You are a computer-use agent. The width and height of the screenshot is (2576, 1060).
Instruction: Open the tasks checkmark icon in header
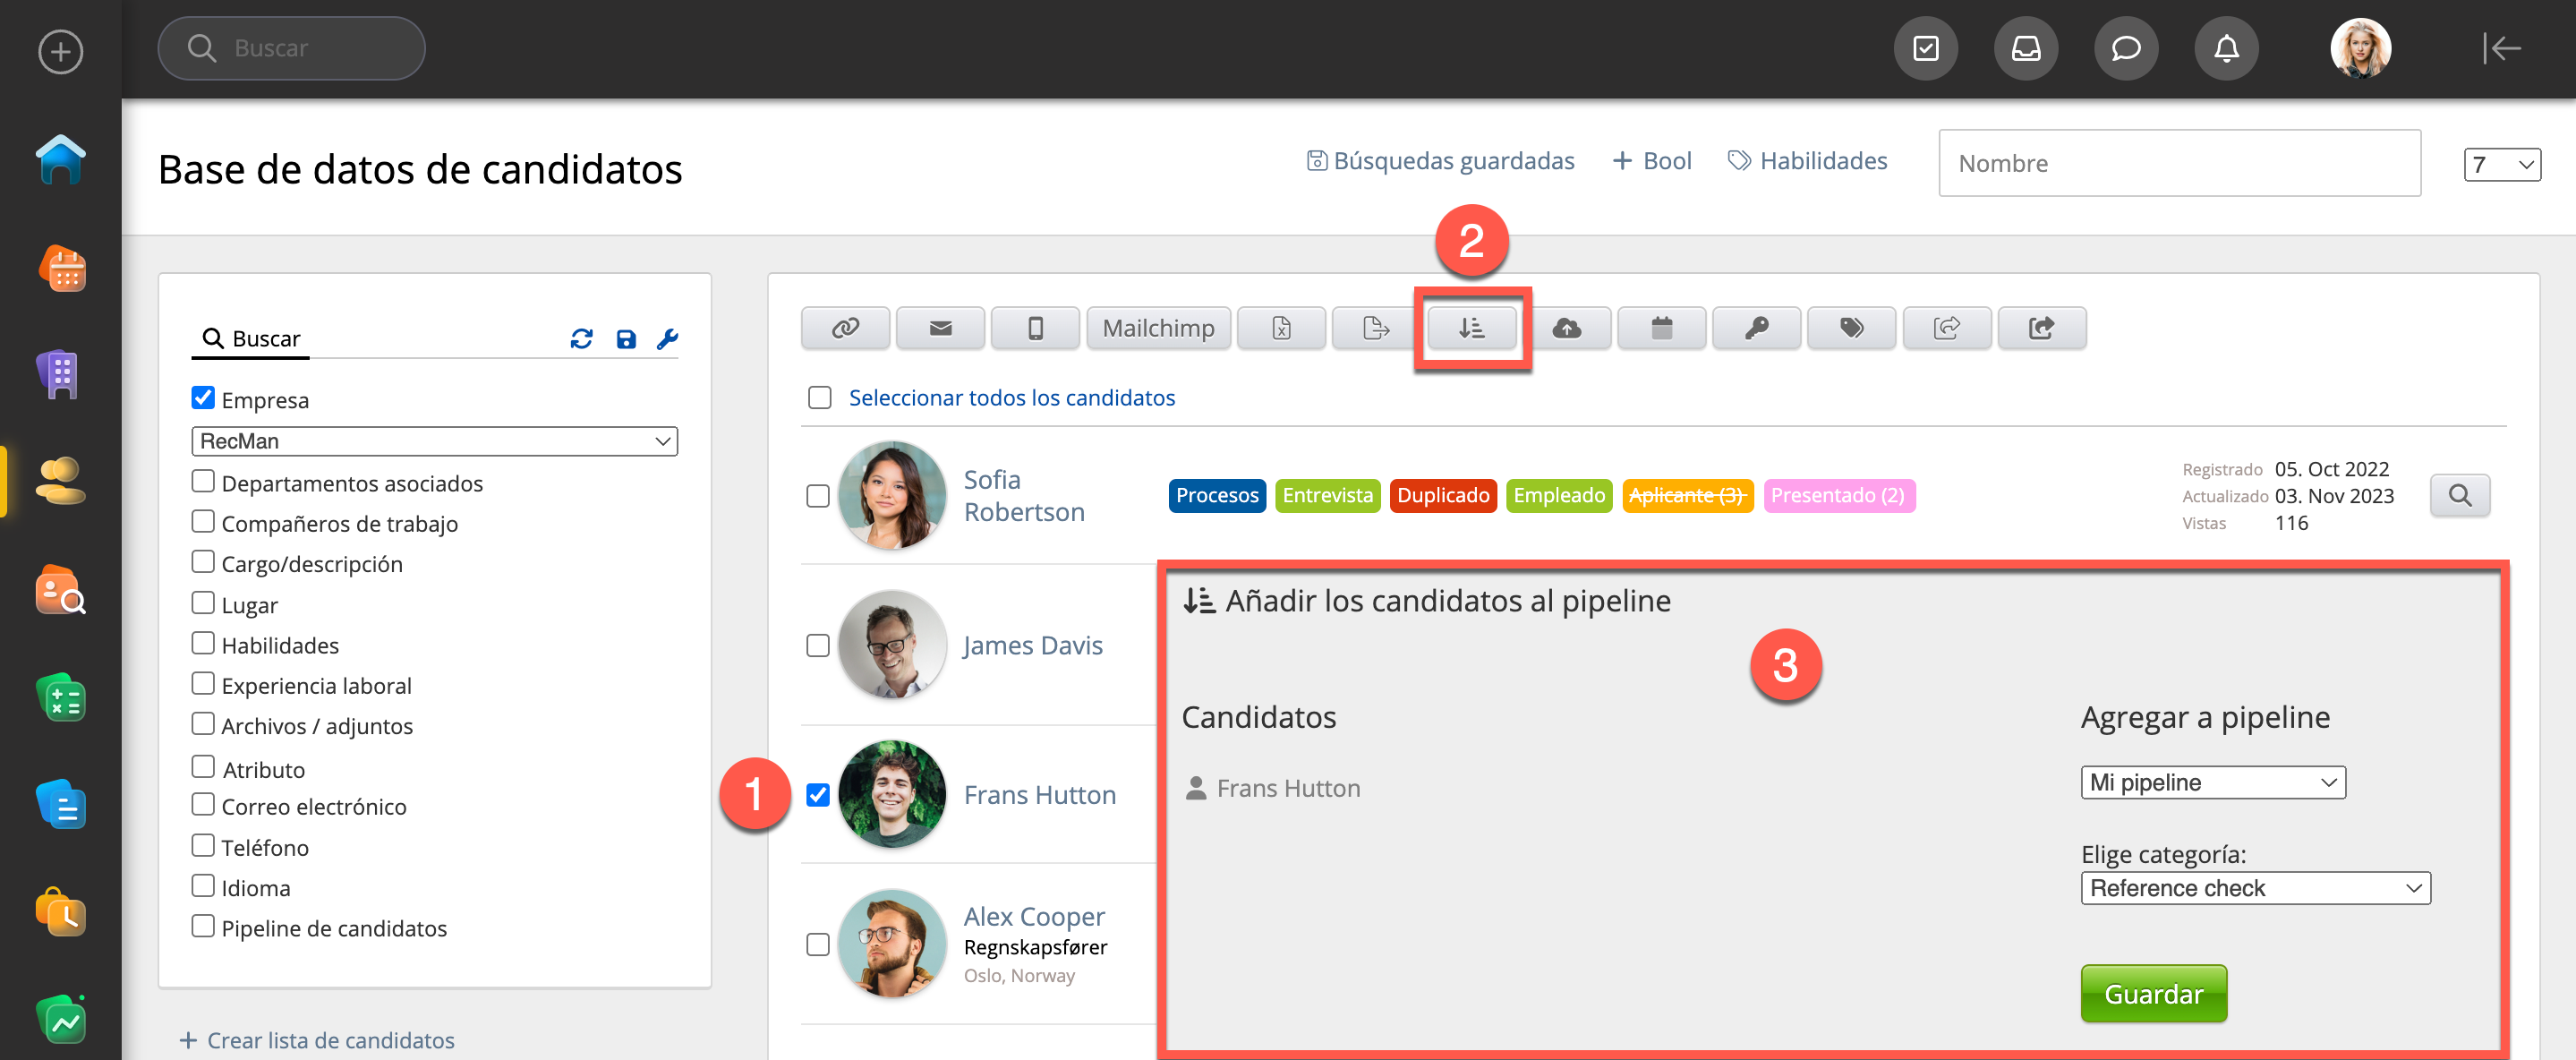[x=1925, y=48]
